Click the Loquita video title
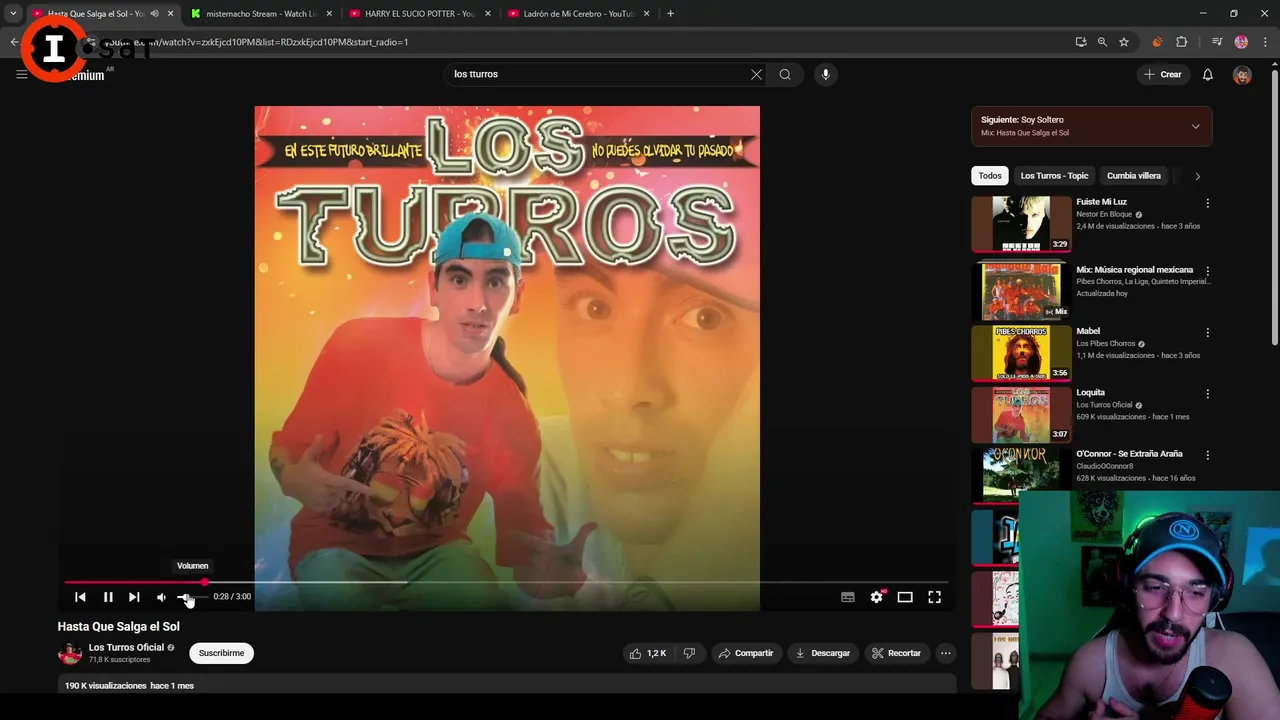1280x720 pixels. tap(1090, 392)
